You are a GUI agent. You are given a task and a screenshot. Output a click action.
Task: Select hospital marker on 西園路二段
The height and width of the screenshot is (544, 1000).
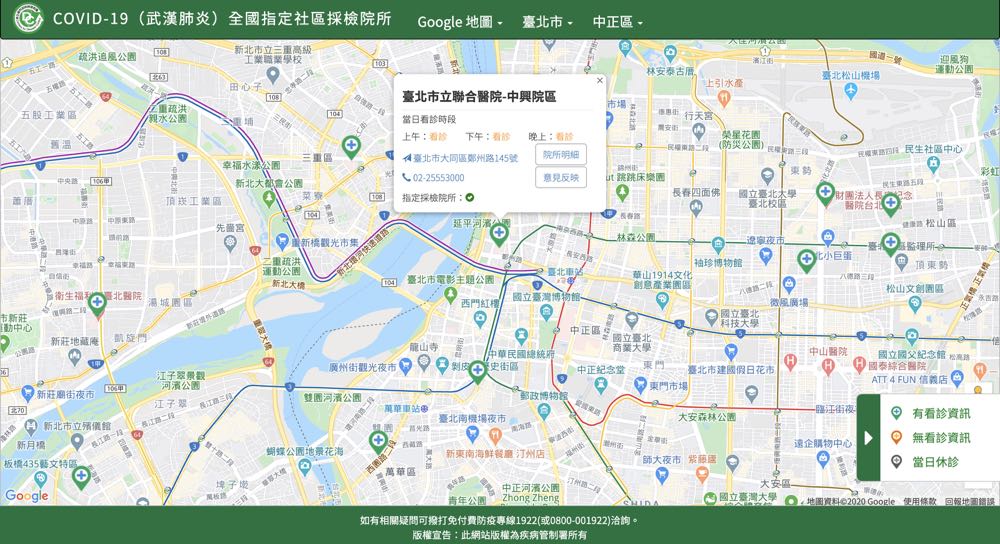click(378, 441)
